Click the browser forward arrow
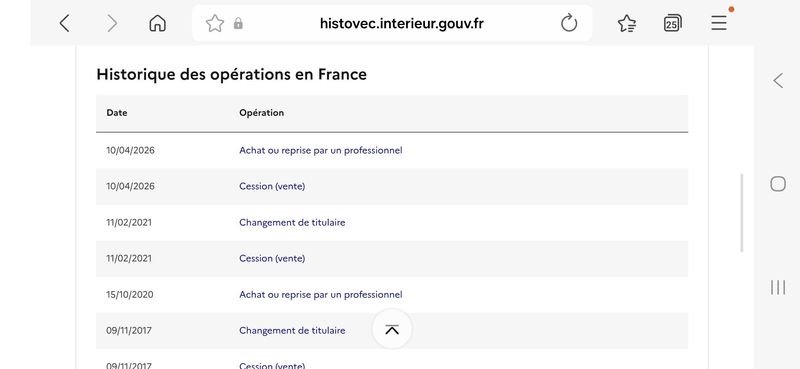Viewport: 800px width, 369px height. (112, 23)
